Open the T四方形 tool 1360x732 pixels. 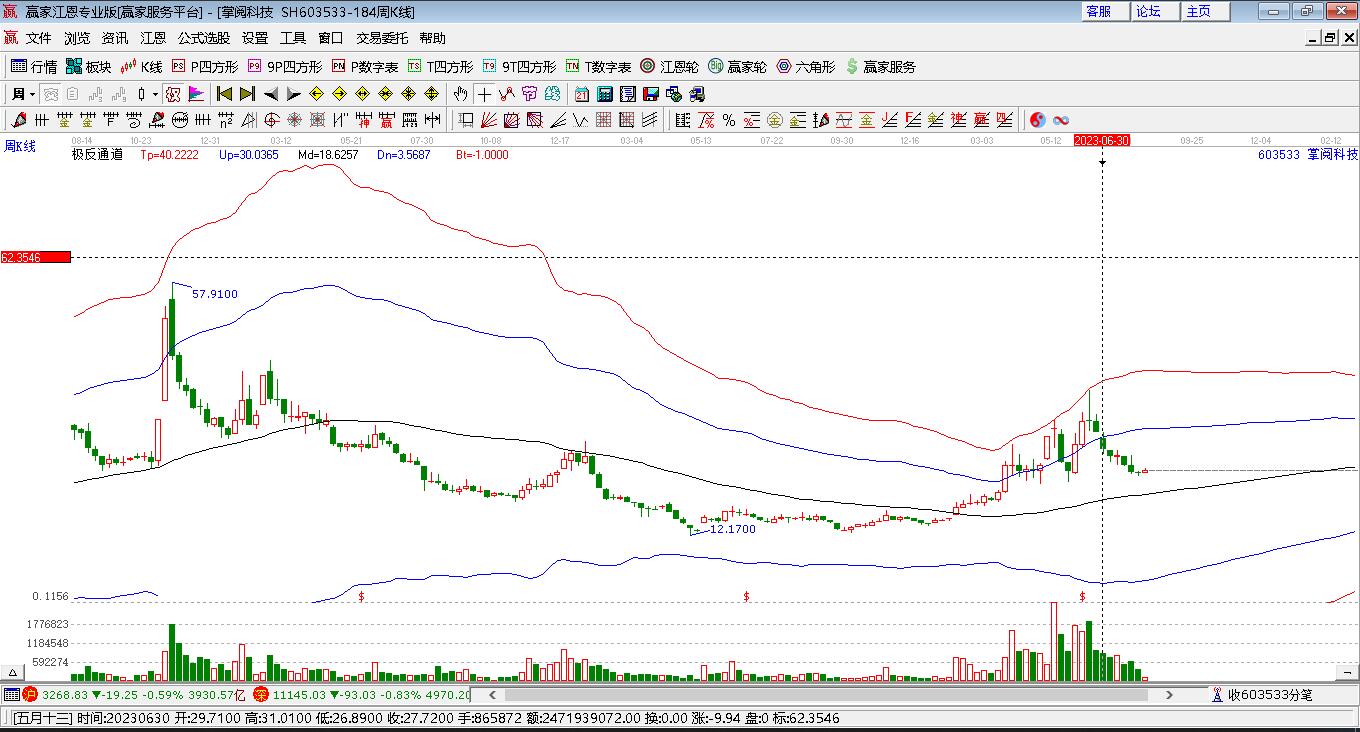pyautogui.click(x=440, y=67)
